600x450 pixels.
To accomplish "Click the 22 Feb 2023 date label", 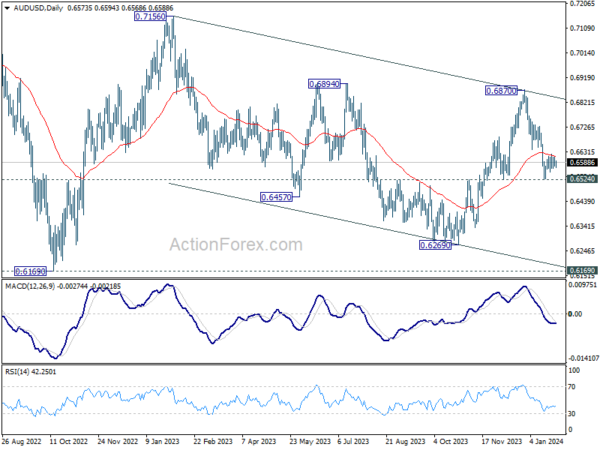I will pyautogui.click(x=213, y=441).
